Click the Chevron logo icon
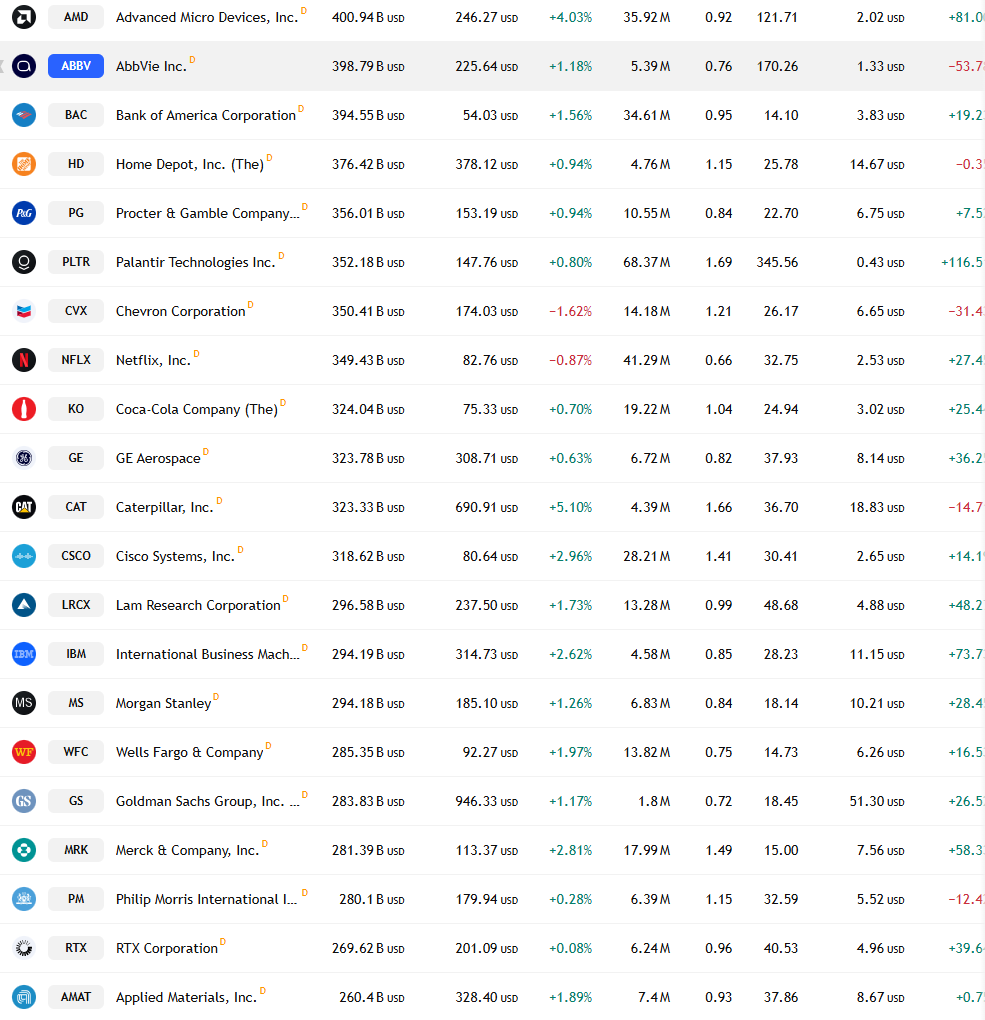The image size is (985, 1020). (24, 311)
